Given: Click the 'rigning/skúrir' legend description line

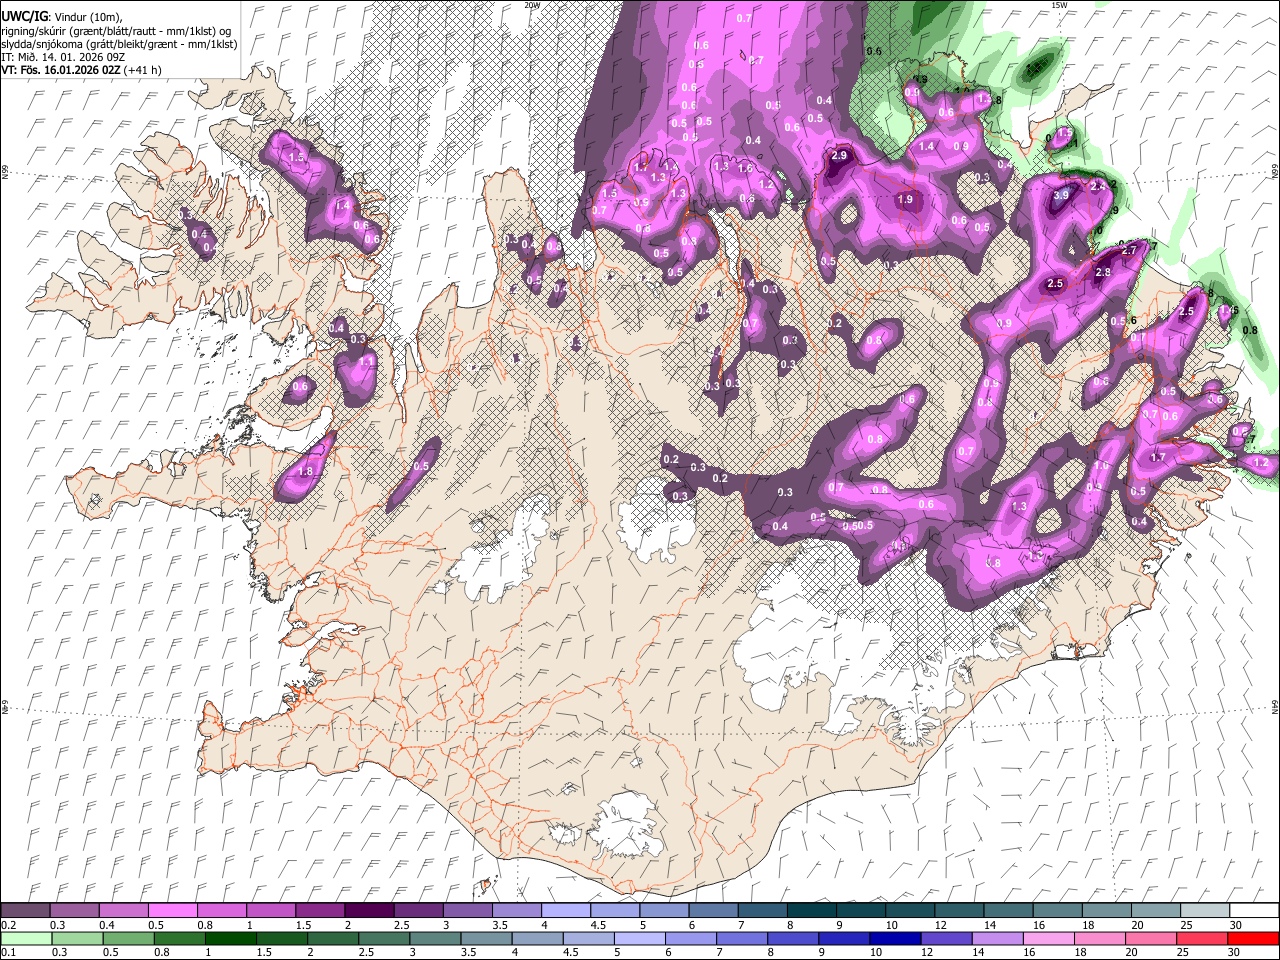Looking at the screenshot, I should [116, 31].
